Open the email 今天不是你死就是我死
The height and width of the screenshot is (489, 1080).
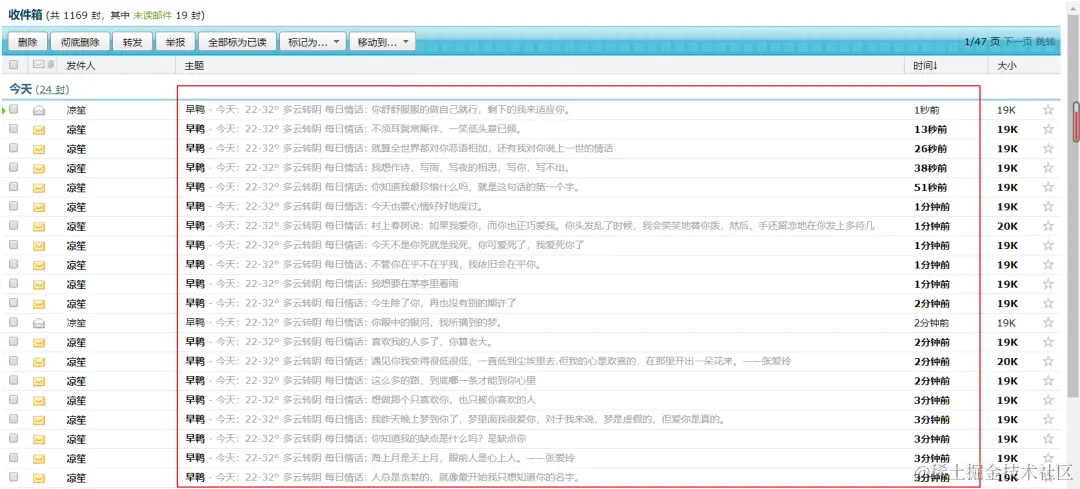pyautogui.click(x=386, y=244)
